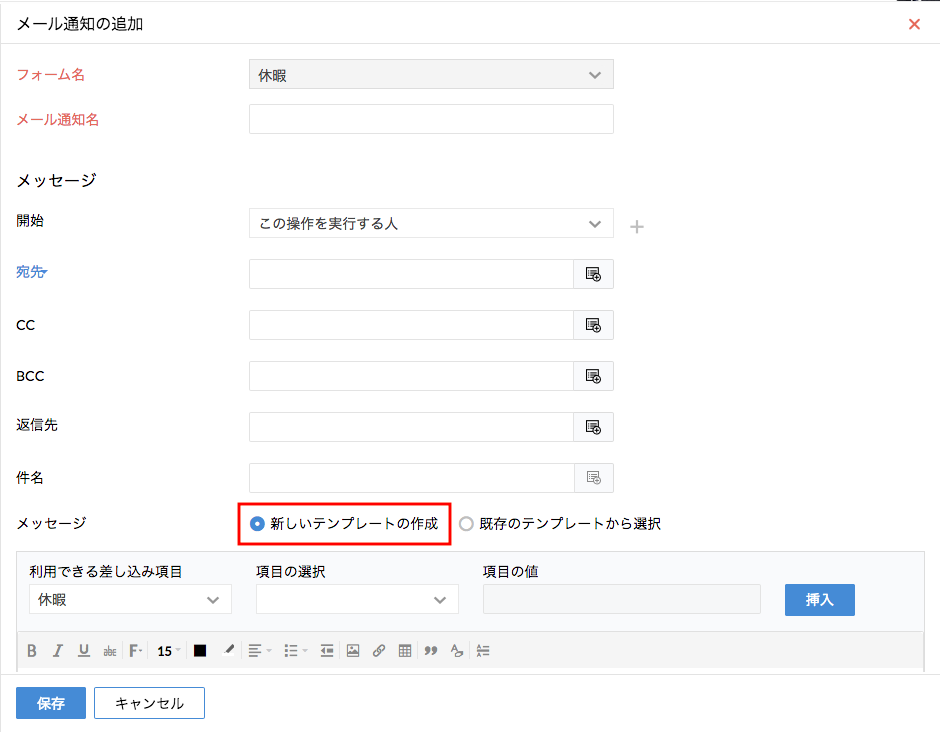Click the 保存 button
Screen dimensions: 940x732
point(51,703)
